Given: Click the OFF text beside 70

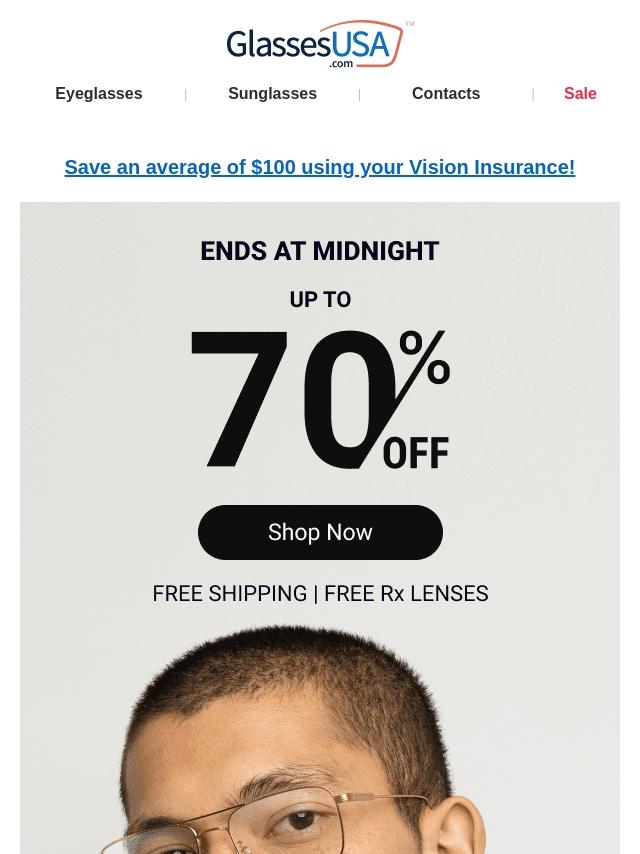Looking at the screenshot, I should pos(416,453).
